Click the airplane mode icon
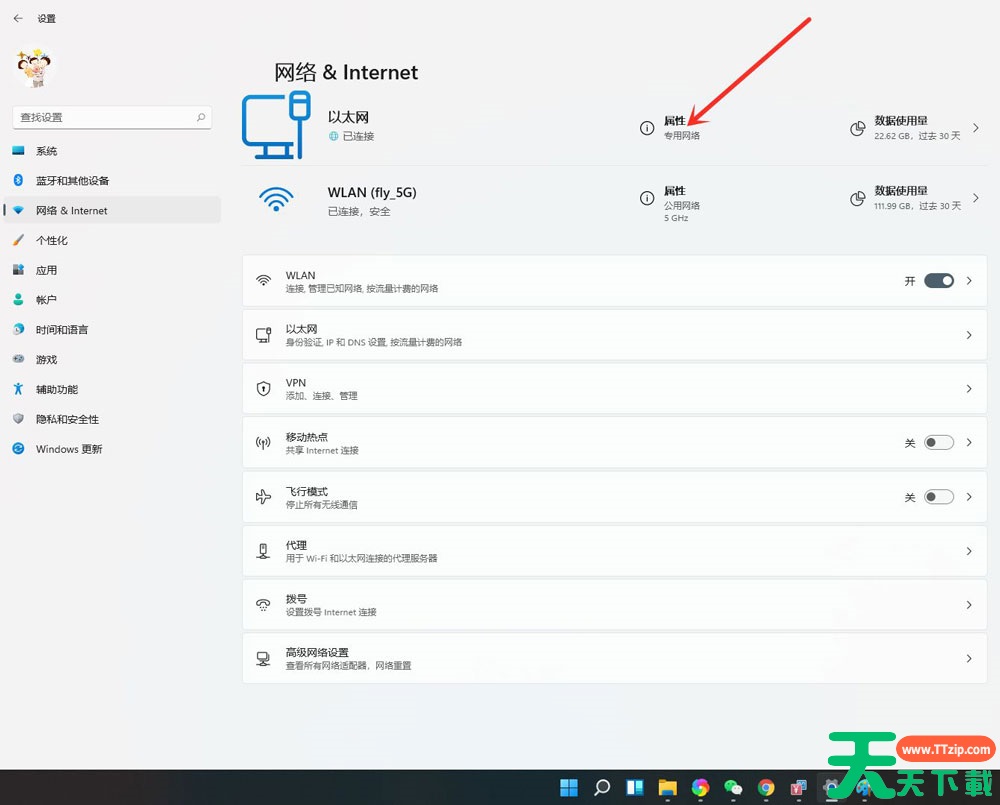 [264, 497]
